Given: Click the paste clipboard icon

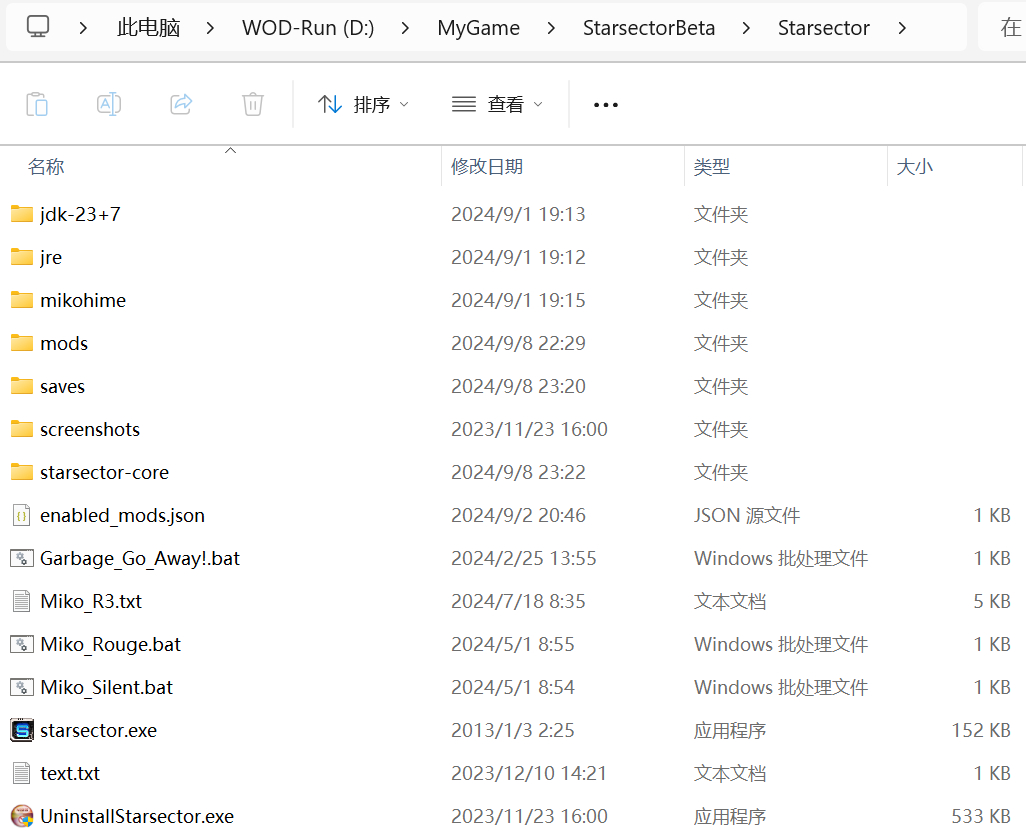Looking at the screenshot, I should click(x=37, y=103).
